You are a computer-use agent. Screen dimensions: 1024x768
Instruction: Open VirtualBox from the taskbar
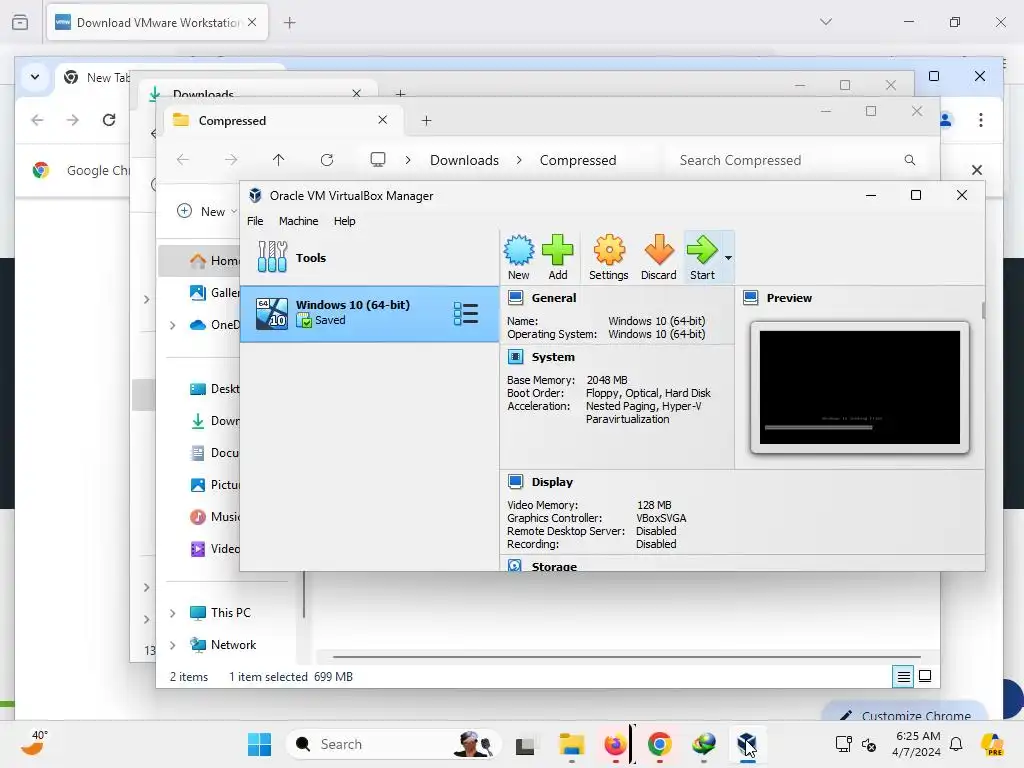[x=747, y=744]
